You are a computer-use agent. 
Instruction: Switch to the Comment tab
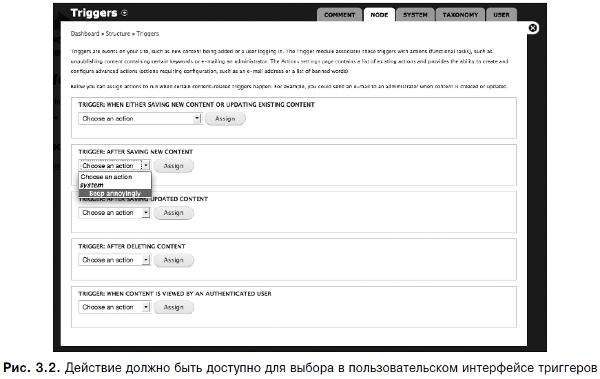(339, 15)
